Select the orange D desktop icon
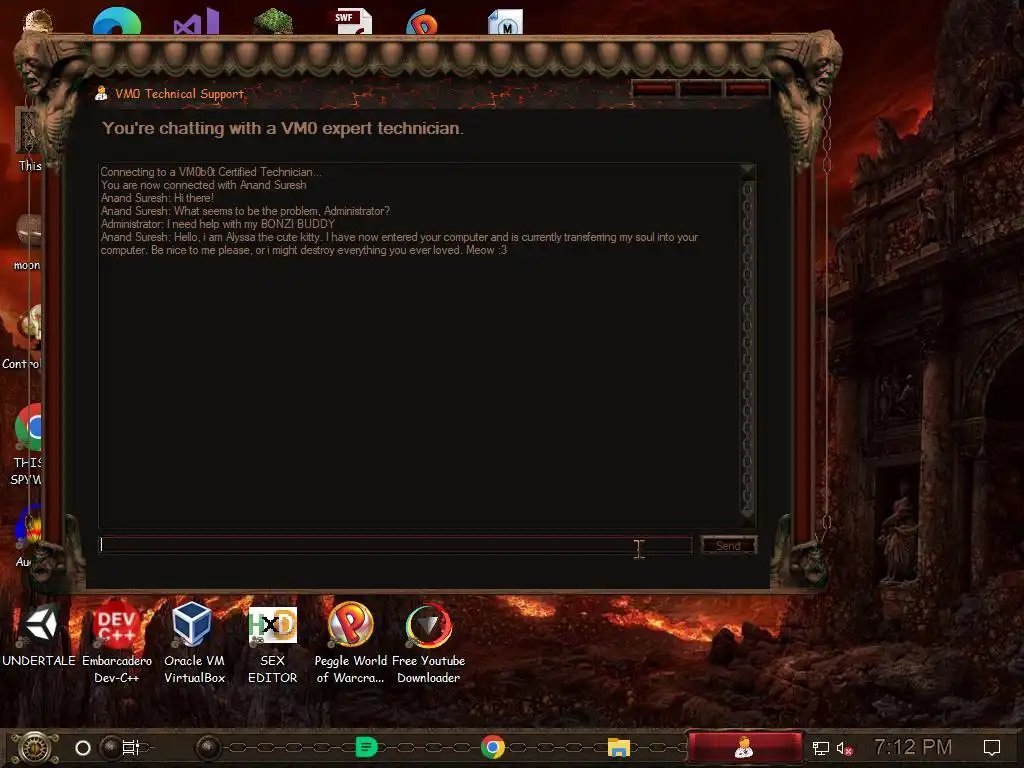Image resolution: width=1024 pixels, height=768 pixels. tap(422, 21)
